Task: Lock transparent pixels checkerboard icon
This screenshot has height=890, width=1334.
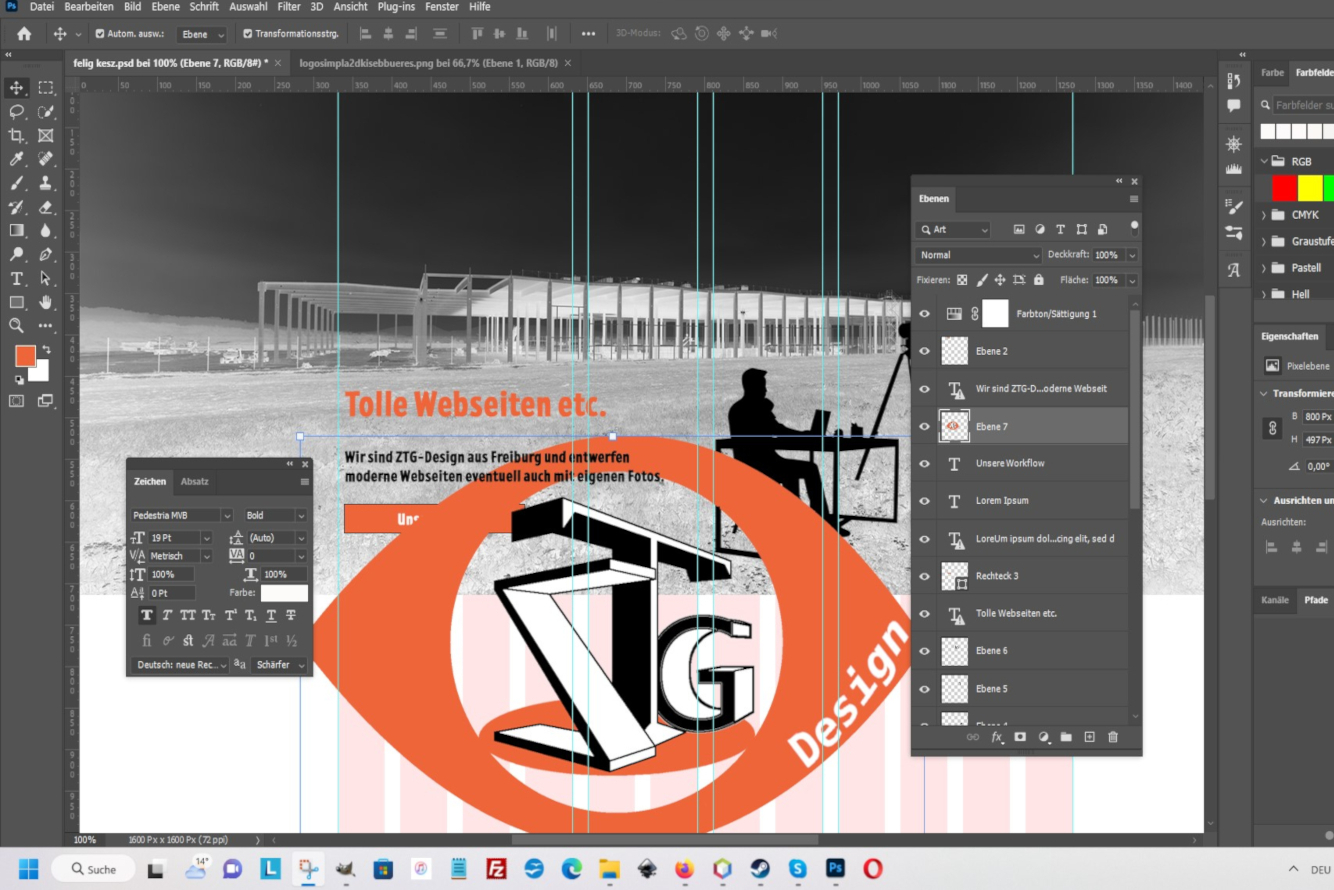Action: (962, 280)
